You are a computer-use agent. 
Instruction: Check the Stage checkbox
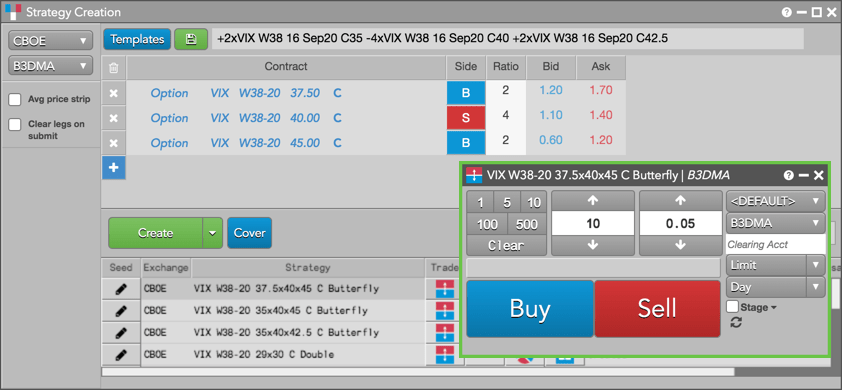pyautogui.click(x=732, y=307)
